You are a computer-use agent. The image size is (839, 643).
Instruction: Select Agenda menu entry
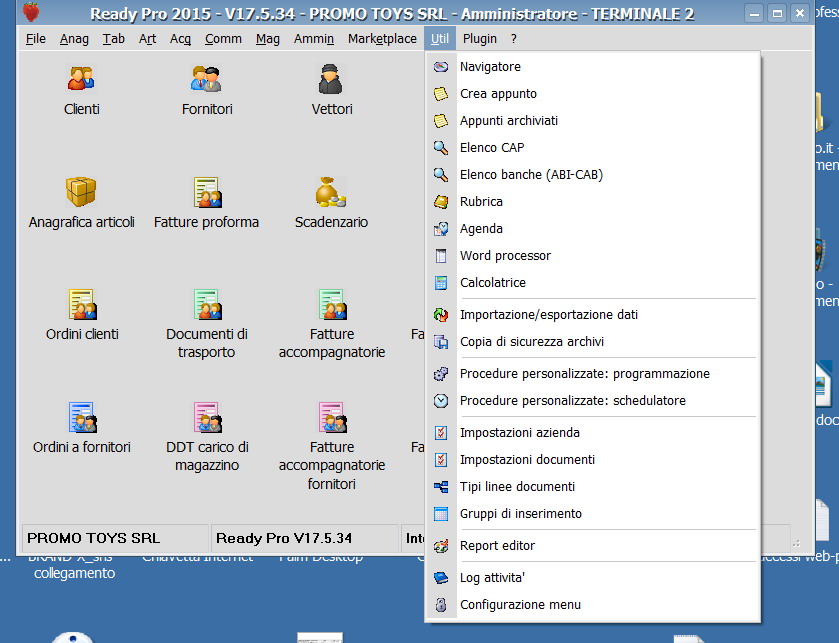tap(592, 228)
